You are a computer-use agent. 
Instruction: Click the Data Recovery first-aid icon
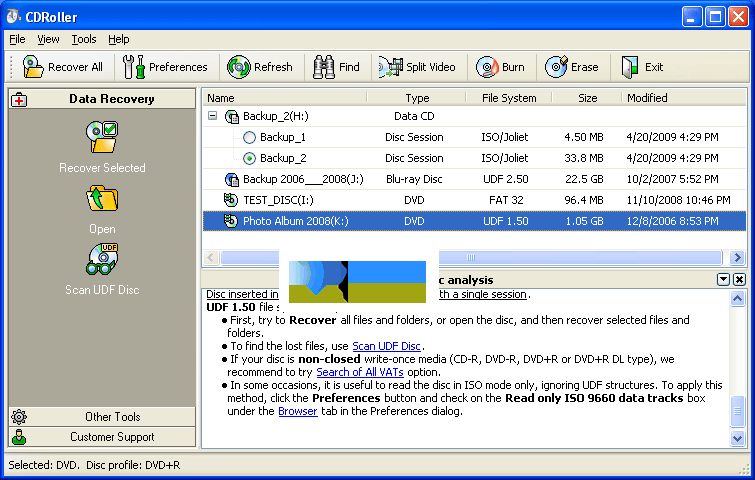click(x=19, y=99)
